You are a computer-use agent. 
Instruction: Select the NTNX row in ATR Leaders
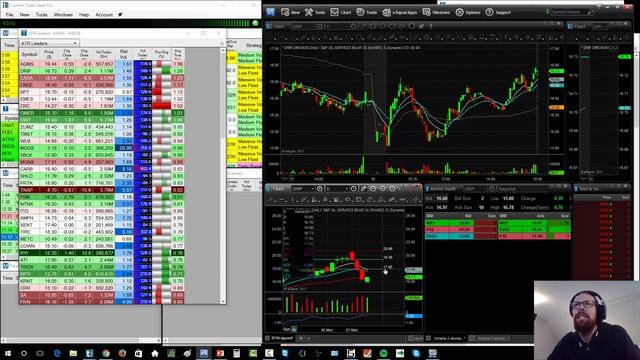tap(102, 204)
